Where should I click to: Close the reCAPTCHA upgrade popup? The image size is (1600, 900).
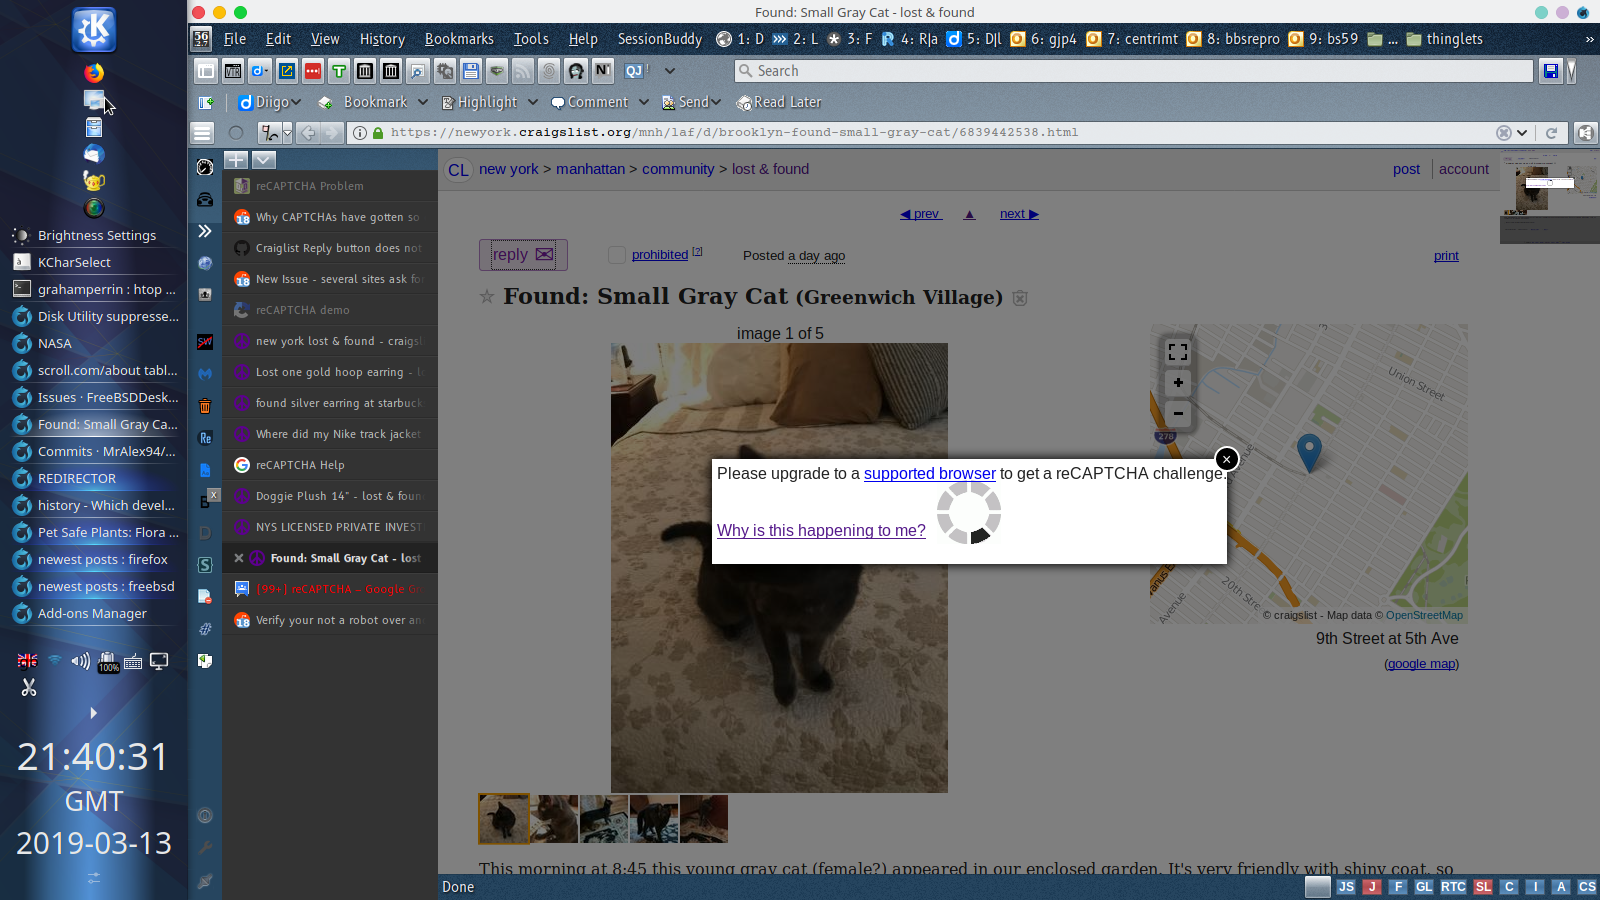[x=1227, y=459]
